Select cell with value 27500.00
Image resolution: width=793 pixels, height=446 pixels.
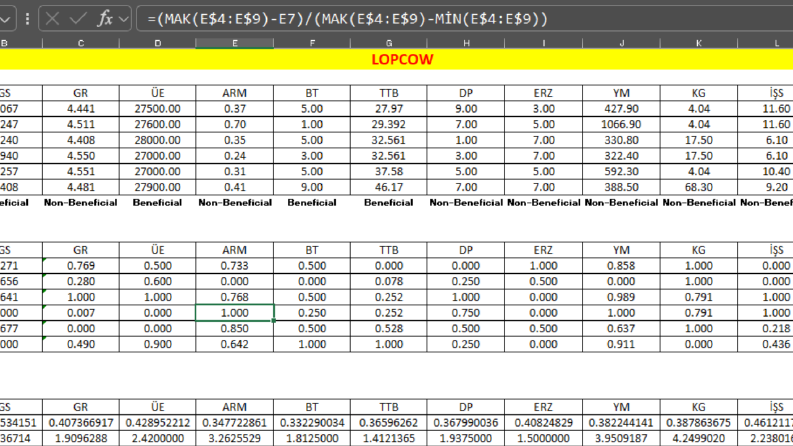(x=158, y=109)
